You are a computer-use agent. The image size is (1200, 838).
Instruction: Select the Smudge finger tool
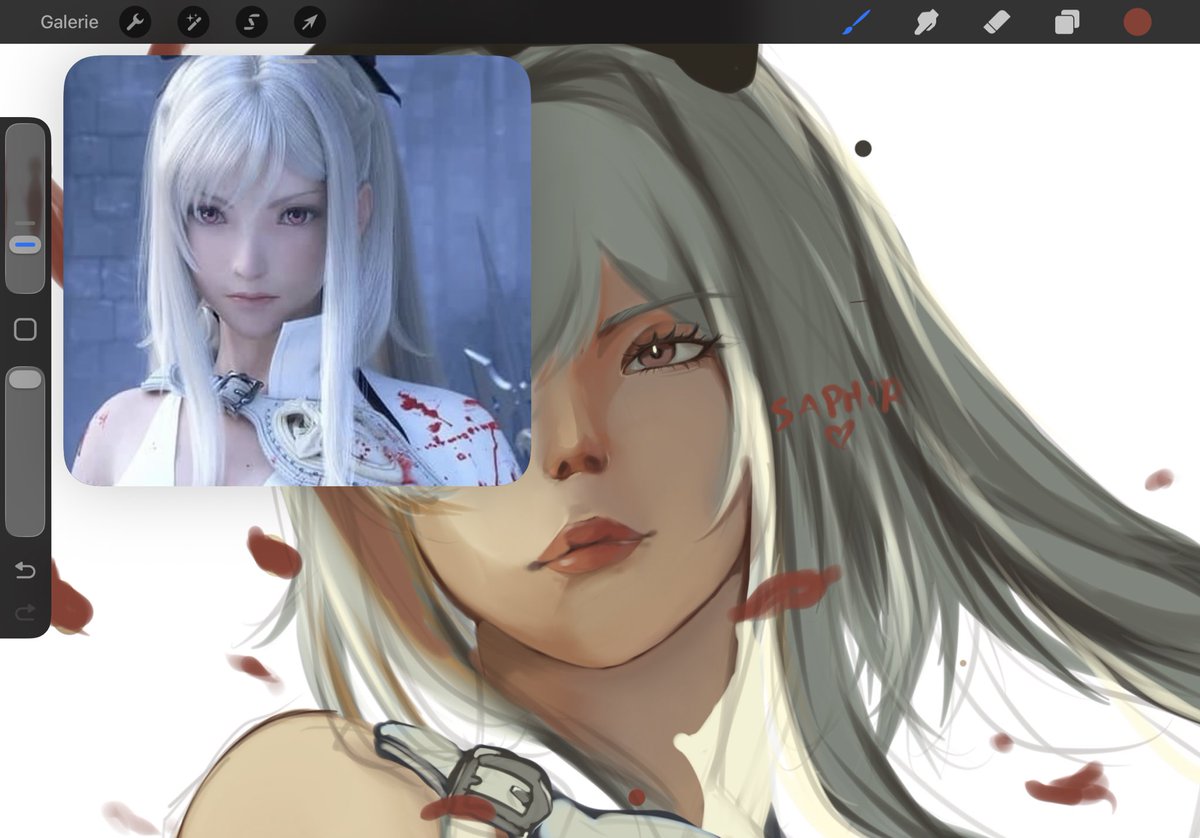[927, 22]
